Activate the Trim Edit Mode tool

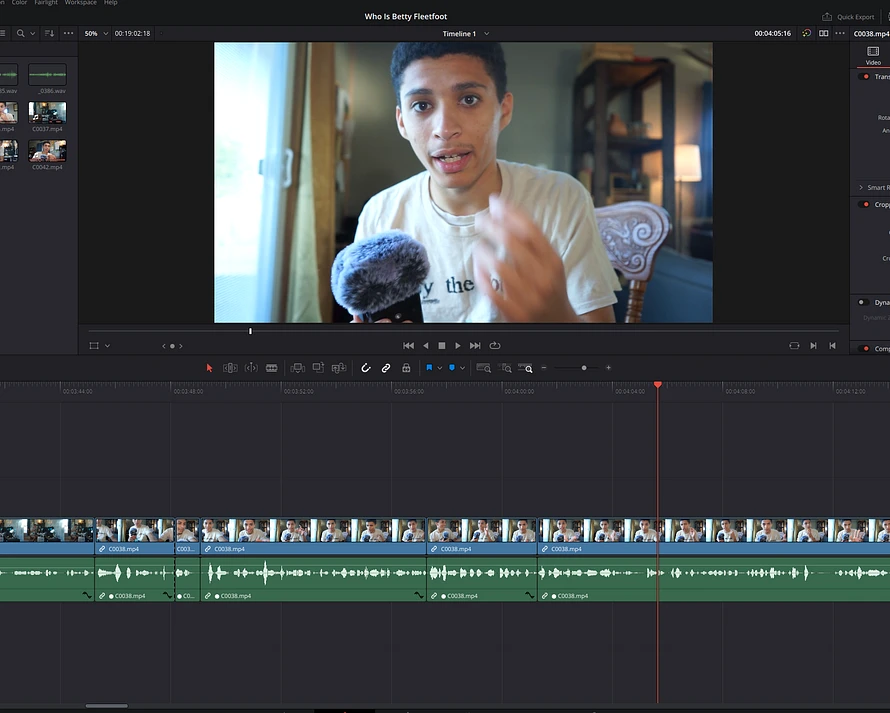[230, 368]
